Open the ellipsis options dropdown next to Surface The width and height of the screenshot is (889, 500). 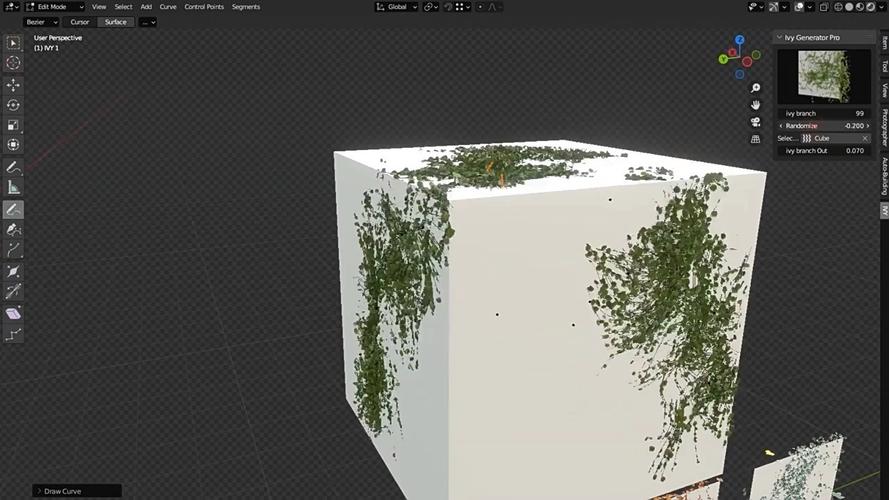pyautogui.click(x=147, y=22)
